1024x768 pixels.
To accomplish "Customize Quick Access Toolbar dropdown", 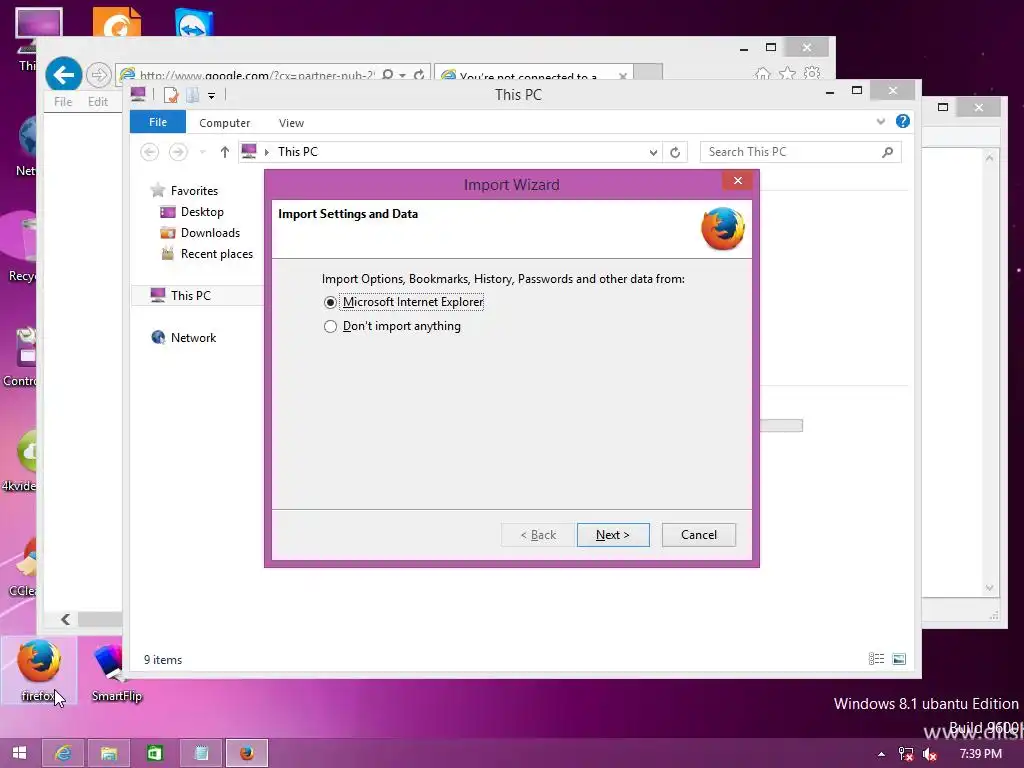I will point(211,96).
